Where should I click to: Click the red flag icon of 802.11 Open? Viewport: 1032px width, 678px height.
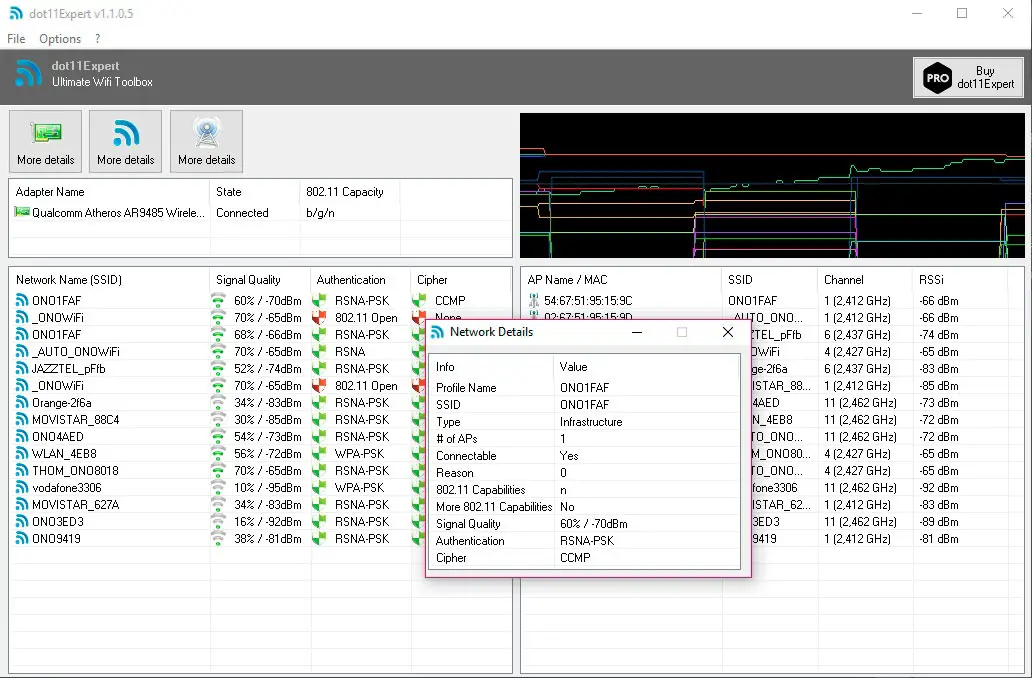pos(320,318)
